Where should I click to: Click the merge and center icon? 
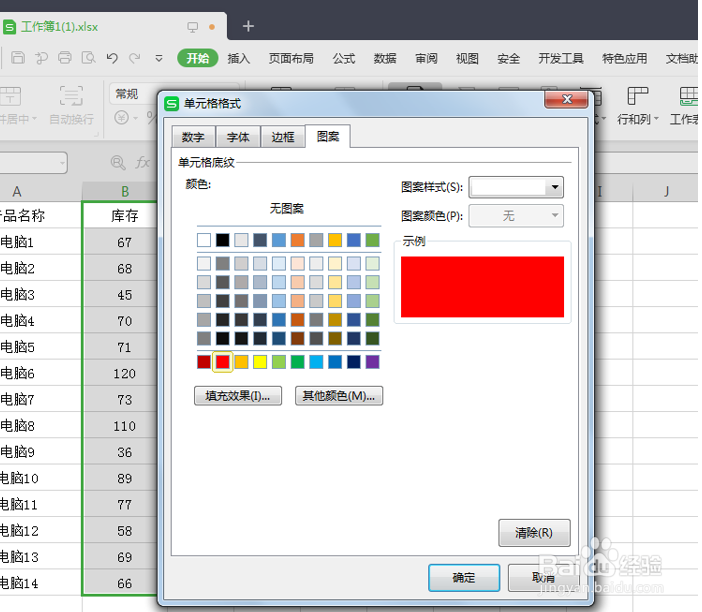click(10, 96)
